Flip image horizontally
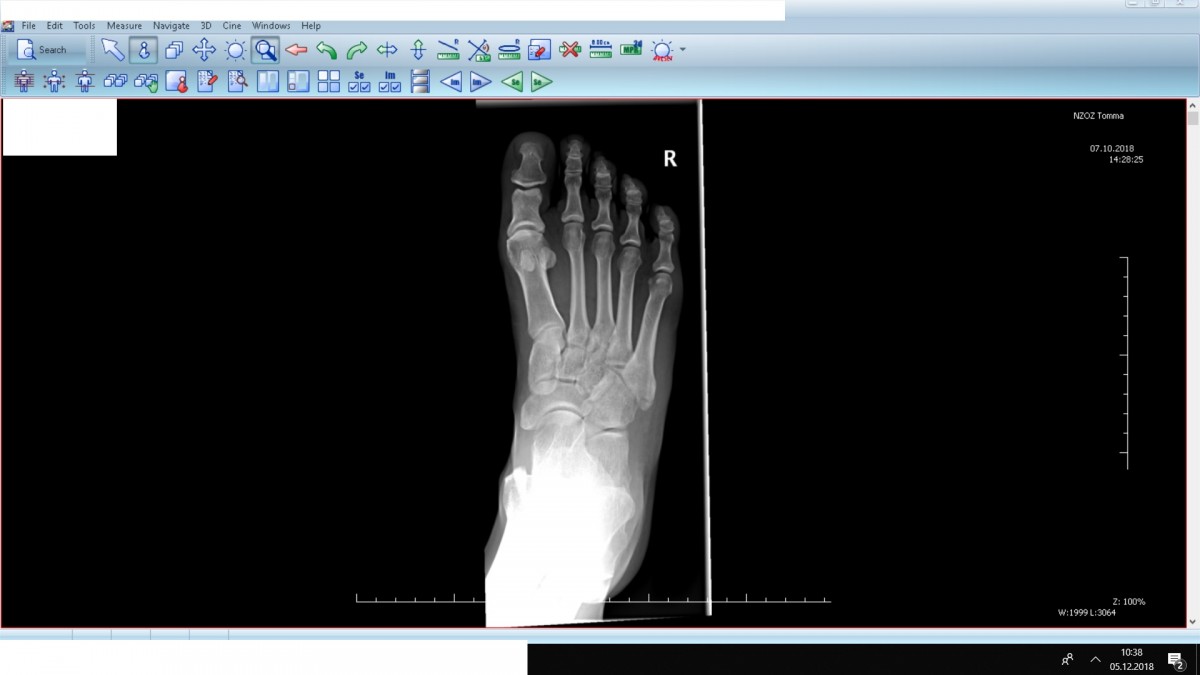 coord(387,50)
